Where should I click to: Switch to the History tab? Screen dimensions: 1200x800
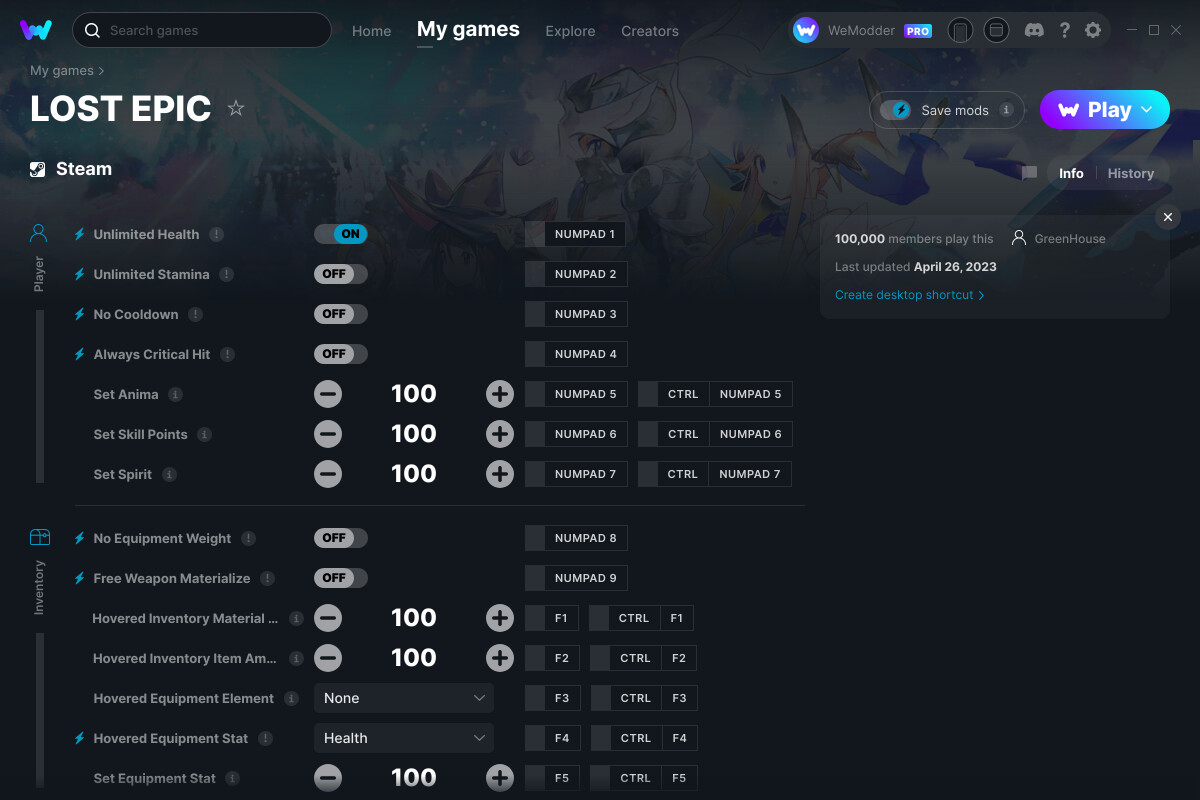[x=1131, y=173]
